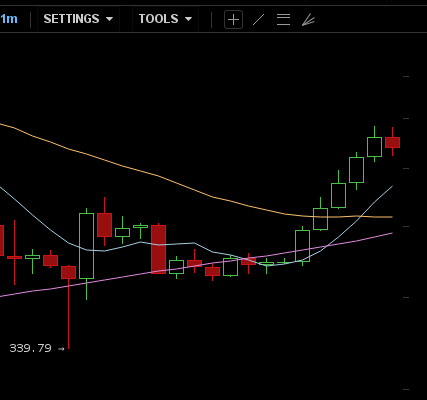Viewport: 427px width, 400px height.
Task: Click the highest green candle near the top right
Action: (x=374, y=147)
